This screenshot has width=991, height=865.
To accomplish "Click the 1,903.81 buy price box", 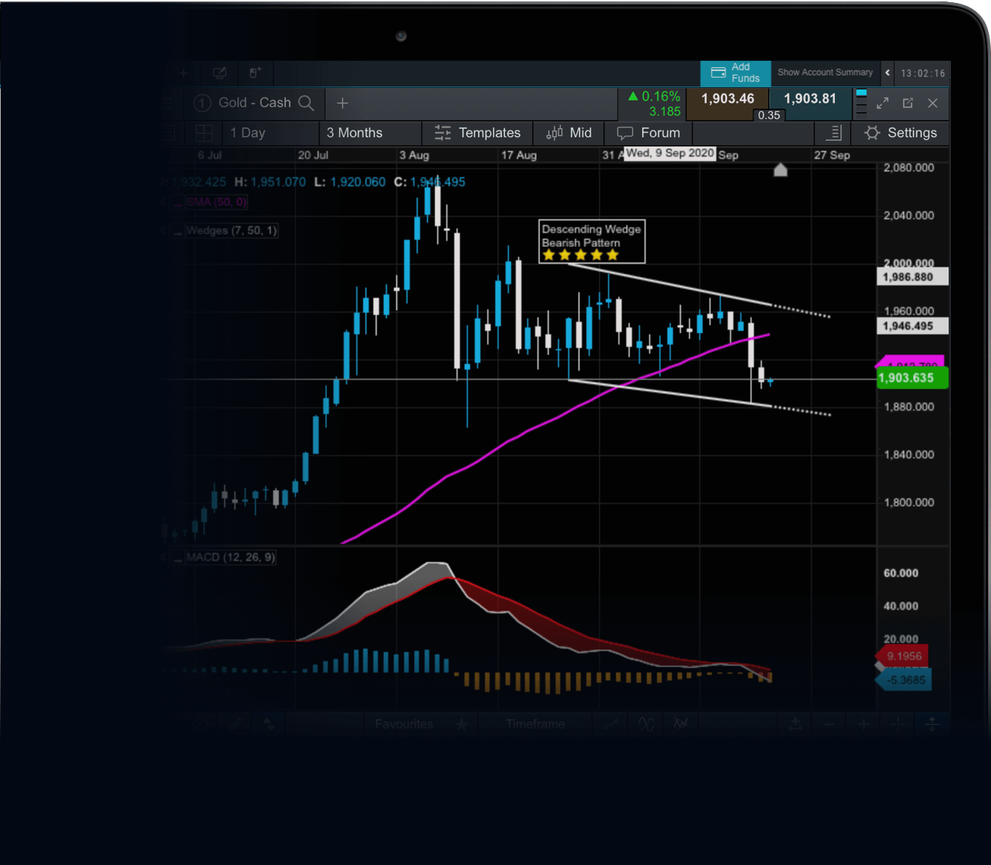I will click(809, 99).
